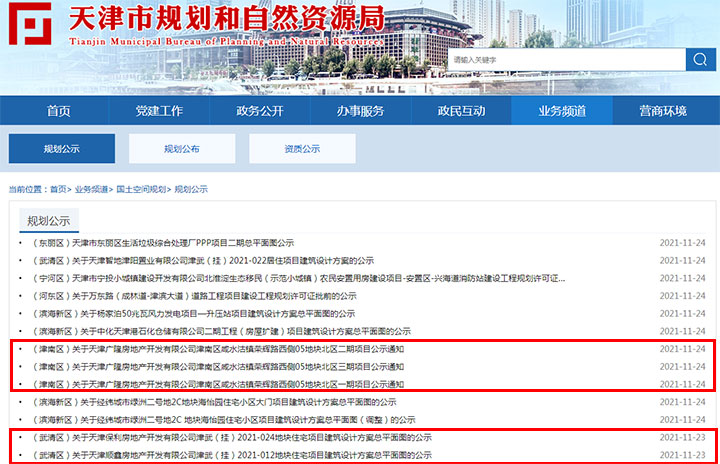Image resolution: width=720 pixels, height=464 pixels.
Task: Open 津南区 05地块北区二期项目 notice
Action: click(x=218, y=349)
